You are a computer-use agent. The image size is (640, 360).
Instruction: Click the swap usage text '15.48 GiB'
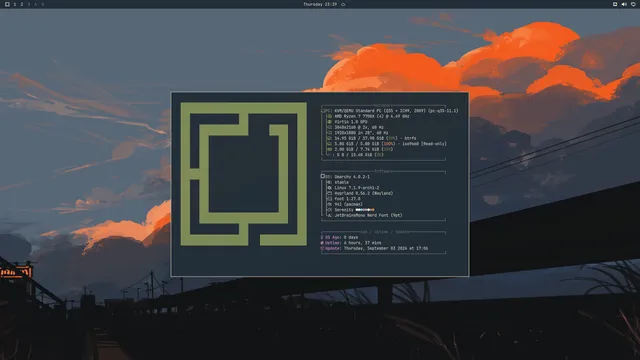[362, 155]
